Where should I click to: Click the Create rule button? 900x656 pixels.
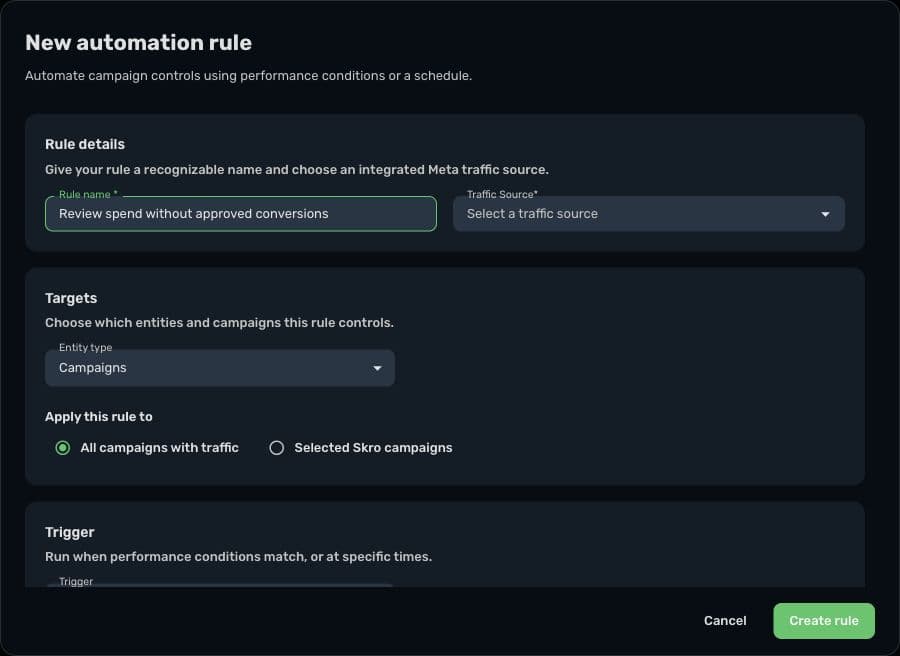point(824,620)
